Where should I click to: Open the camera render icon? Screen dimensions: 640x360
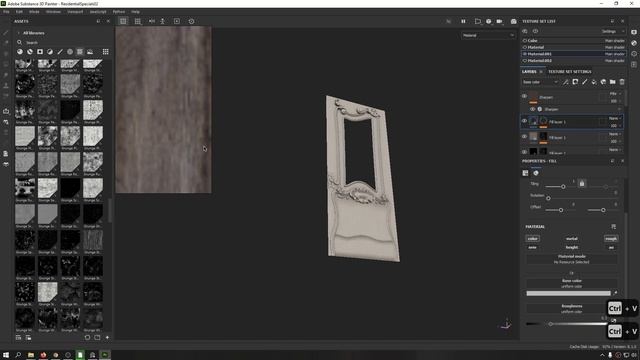[x=513, y=21]
